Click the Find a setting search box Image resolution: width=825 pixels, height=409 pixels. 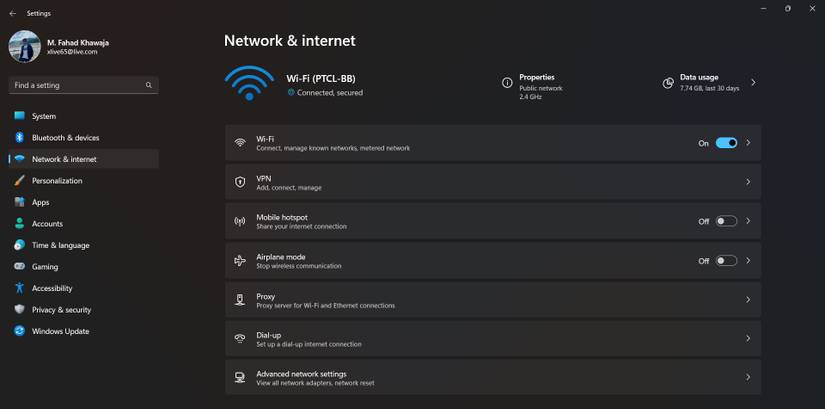pyautogui.click(x=75, y=86)
